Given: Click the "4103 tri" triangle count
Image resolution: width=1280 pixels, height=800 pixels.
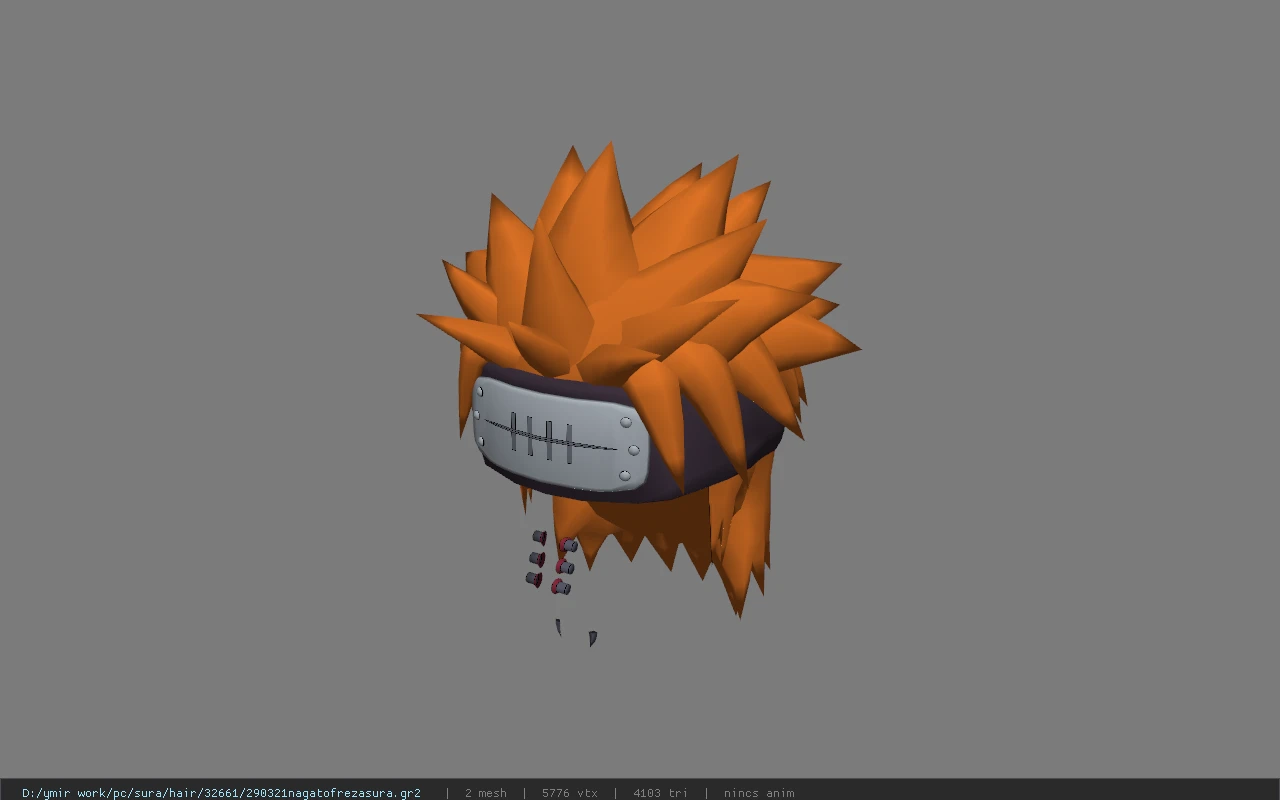Looking at the screenshot, I should click(x=660, y=793).
